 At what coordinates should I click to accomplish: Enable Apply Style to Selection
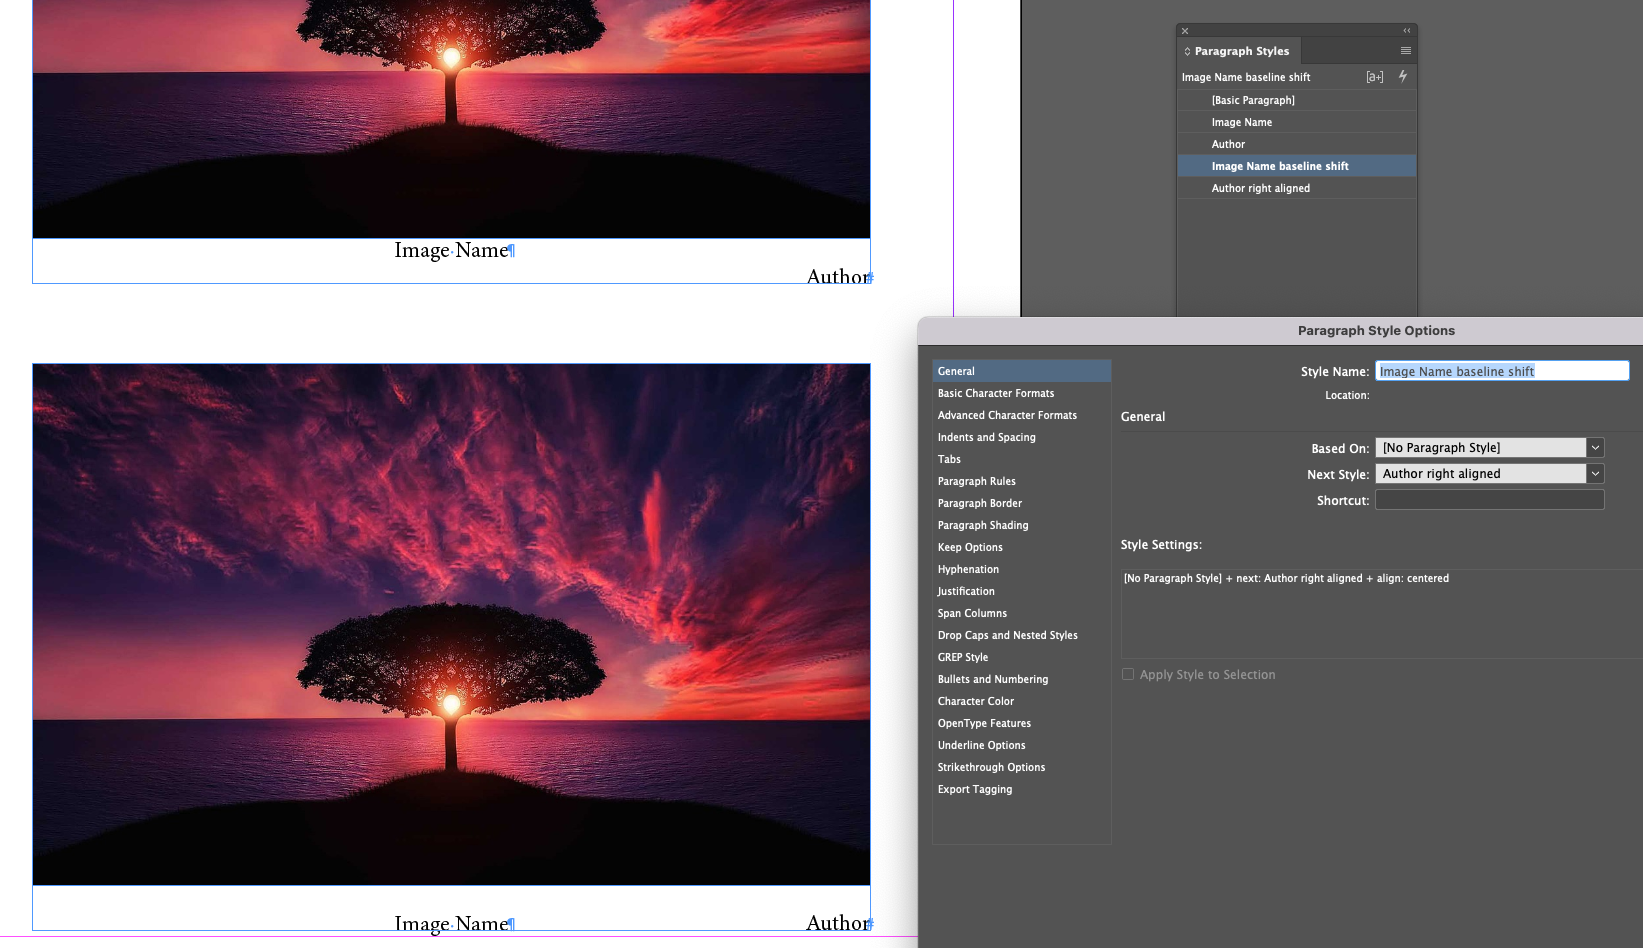coord(1128,674)
